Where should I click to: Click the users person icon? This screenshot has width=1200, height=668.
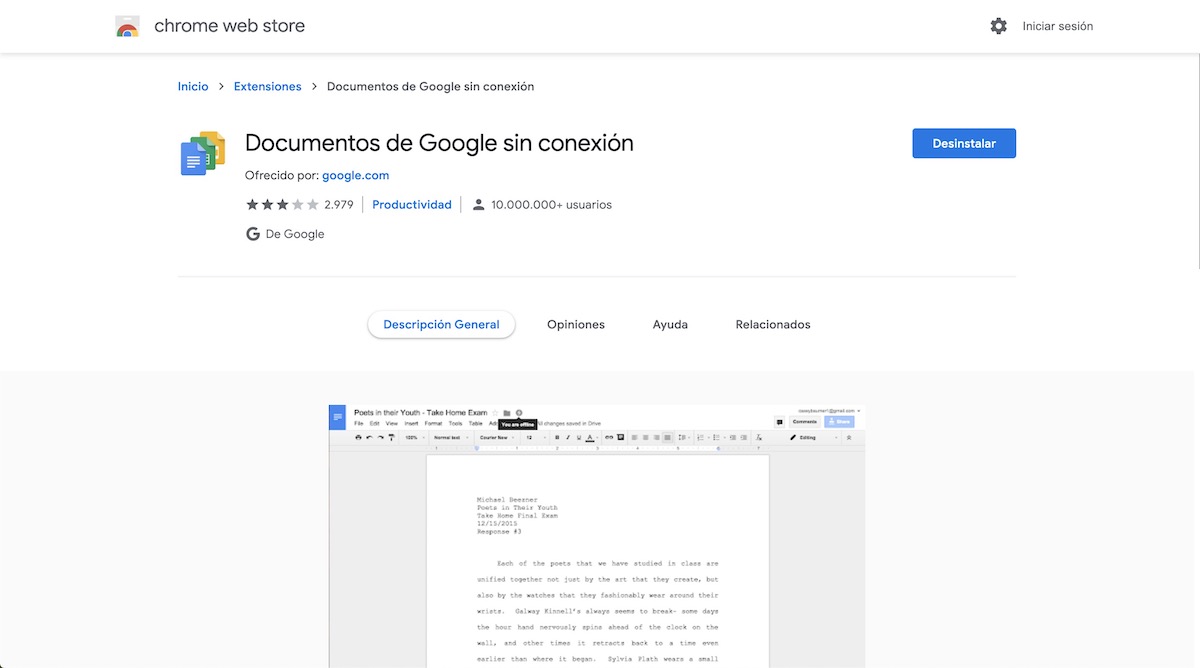(478, 205)
